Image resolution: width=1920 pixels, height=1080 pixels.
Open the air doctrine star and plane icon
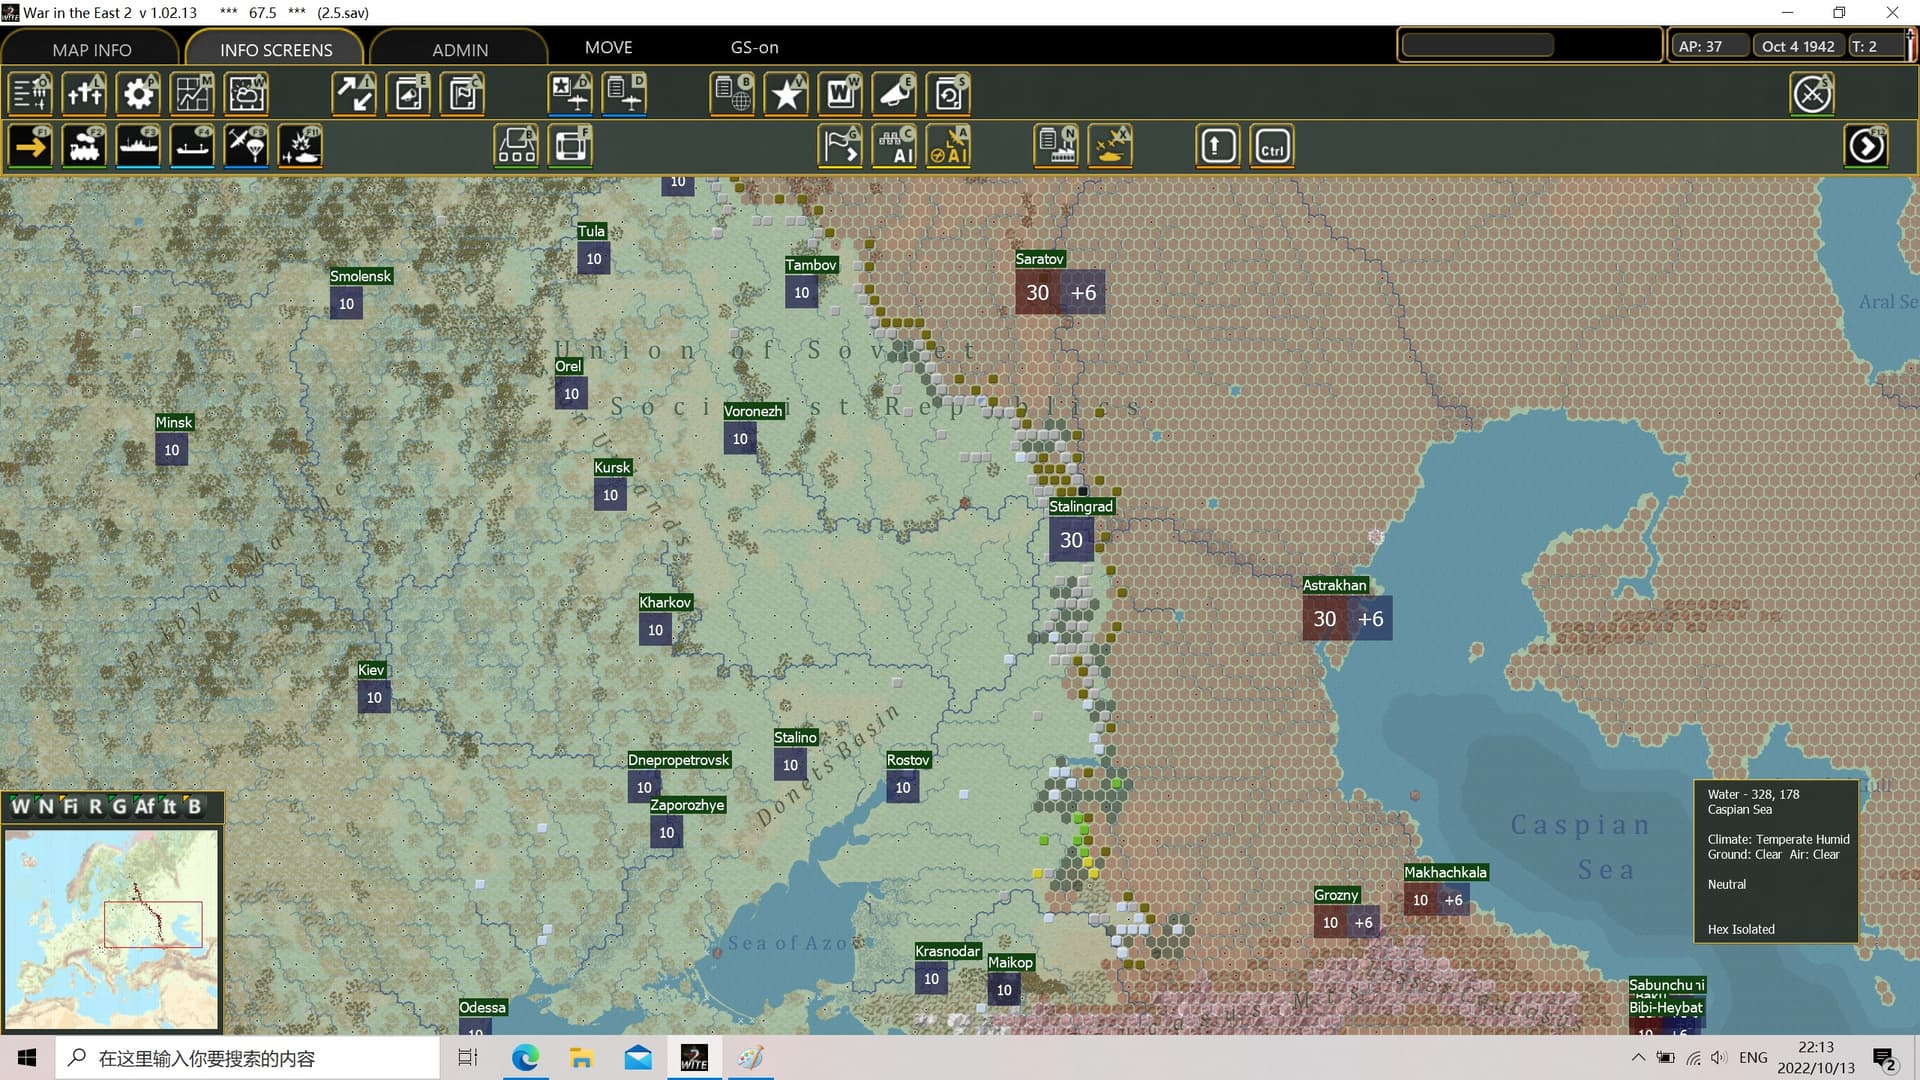pos(571,94)
